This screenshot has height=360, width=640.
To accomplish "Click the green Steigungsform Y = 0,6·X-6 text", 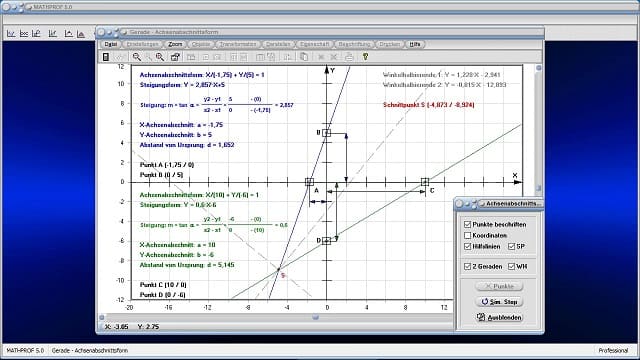I will tap(178, 205).
